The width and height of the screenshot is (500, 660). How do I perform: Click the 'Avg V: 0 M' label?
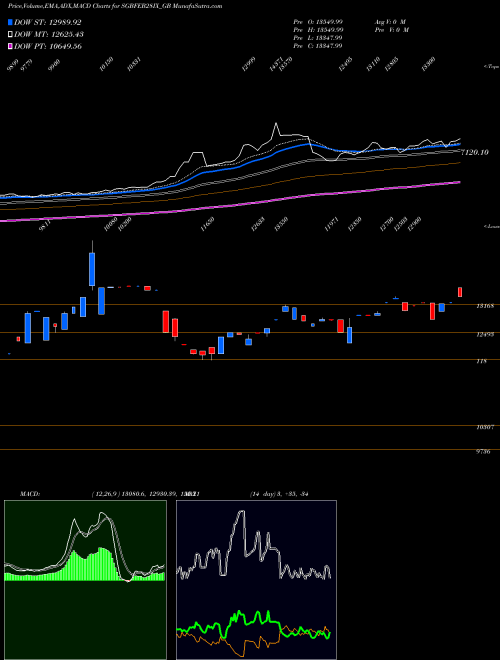coord(391,21)
